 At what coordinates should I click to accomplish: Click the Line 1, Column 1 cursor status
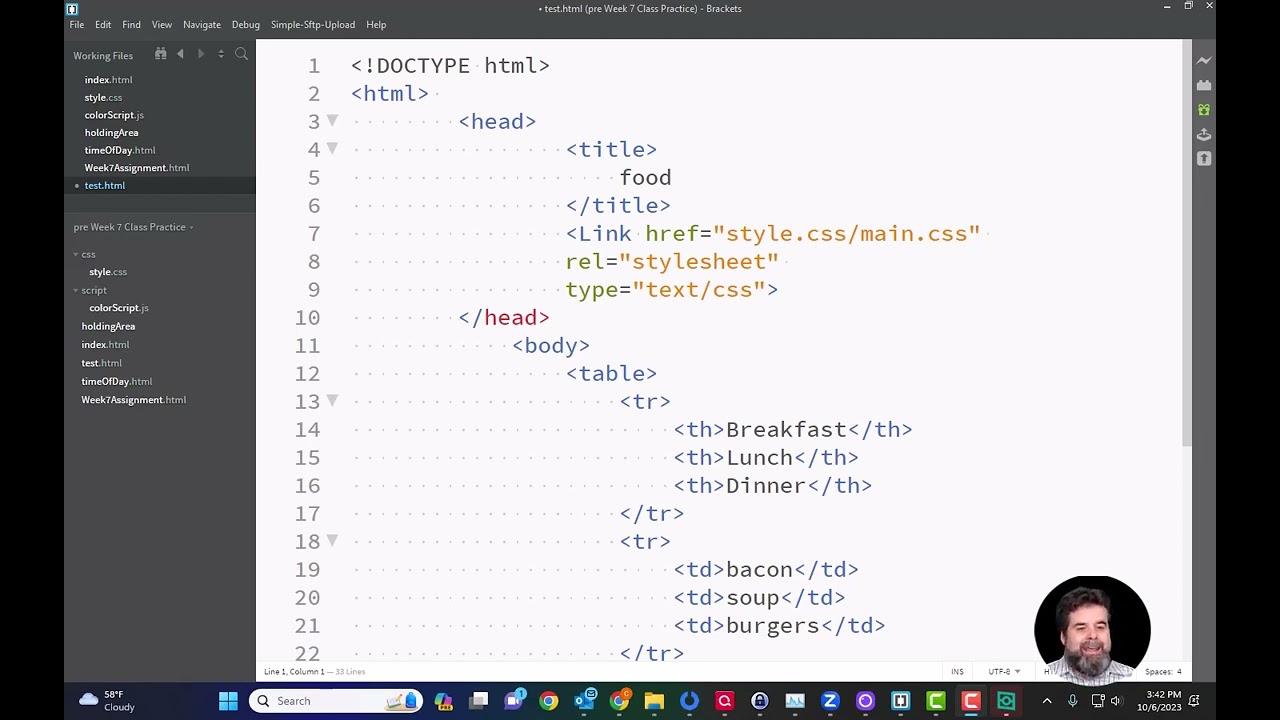point(294,672)
